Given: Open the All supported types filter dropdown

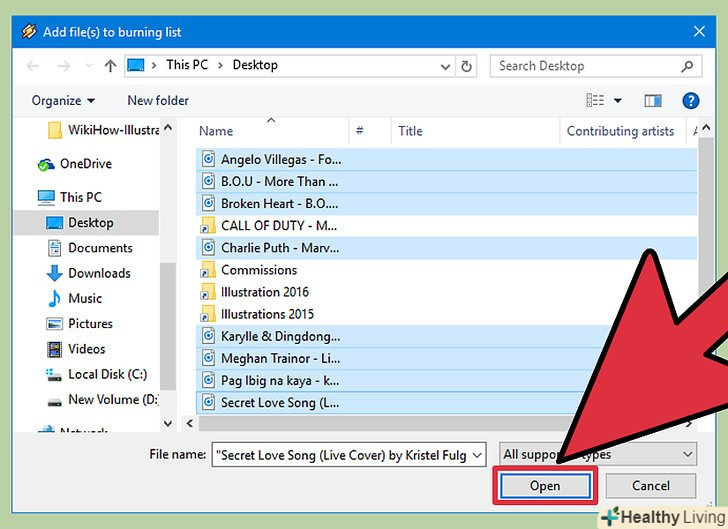Looking at the screenshot, I should point(597,454).
